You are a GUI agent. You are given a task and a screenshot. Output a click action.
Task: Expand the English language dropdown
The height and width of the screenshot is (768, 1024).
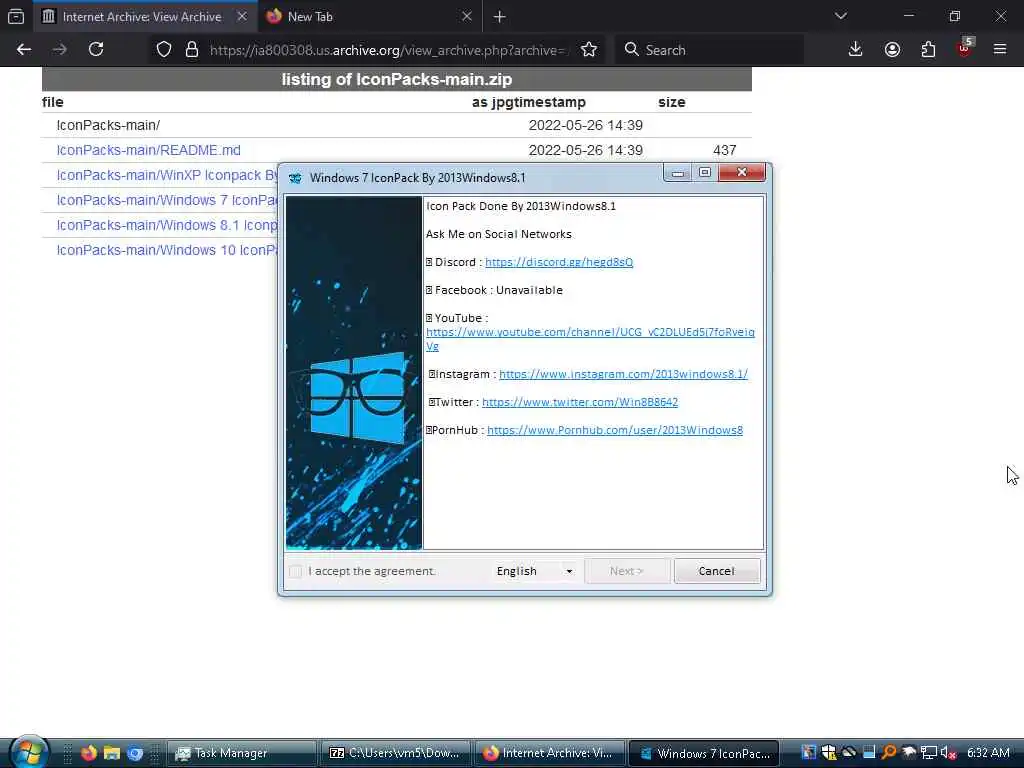pos(534,571)
